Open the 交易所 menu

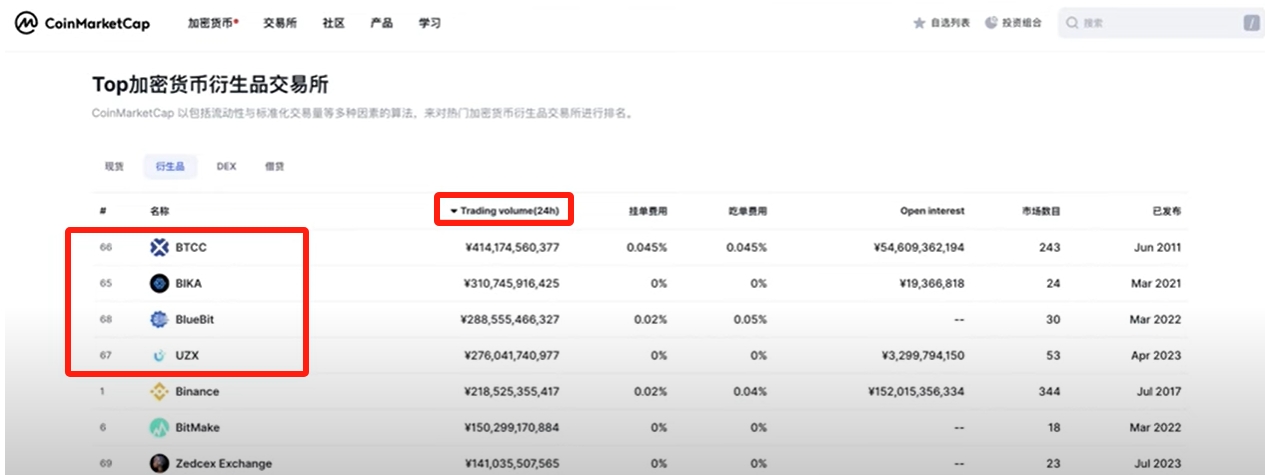[x=280, y=23]
